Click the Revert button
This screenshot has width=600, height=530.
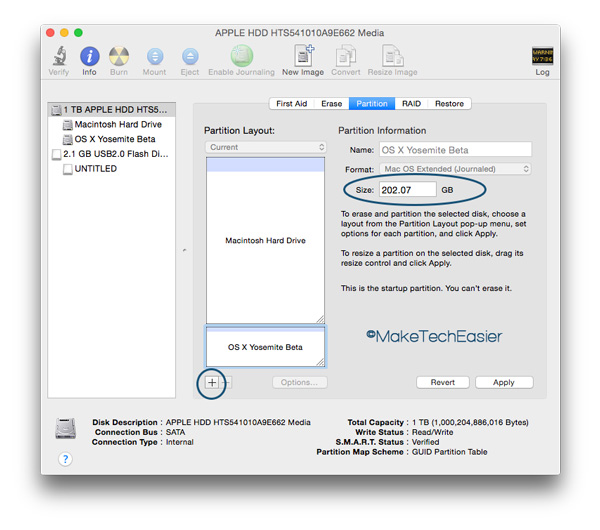(x=443, y=382)
